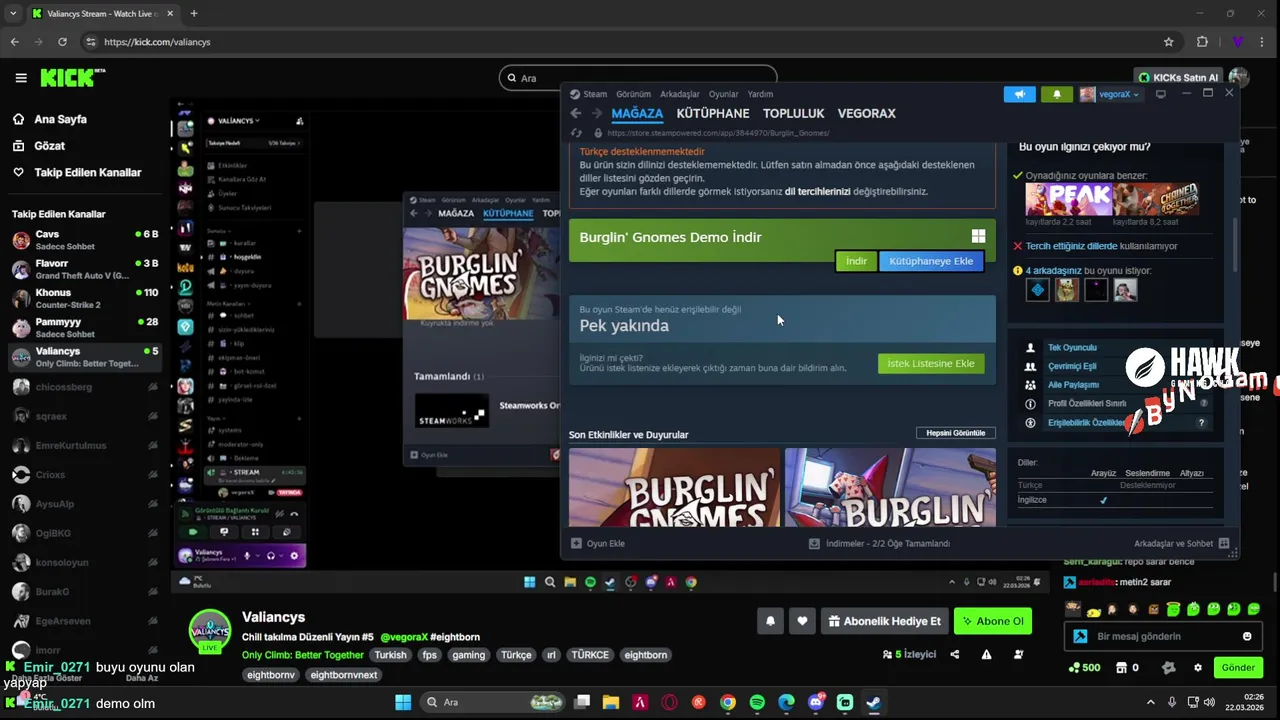Open the VEGORAX profile tab
Image resolution: width=1280 pixels, height=720 pixels.
click(866, 114)
